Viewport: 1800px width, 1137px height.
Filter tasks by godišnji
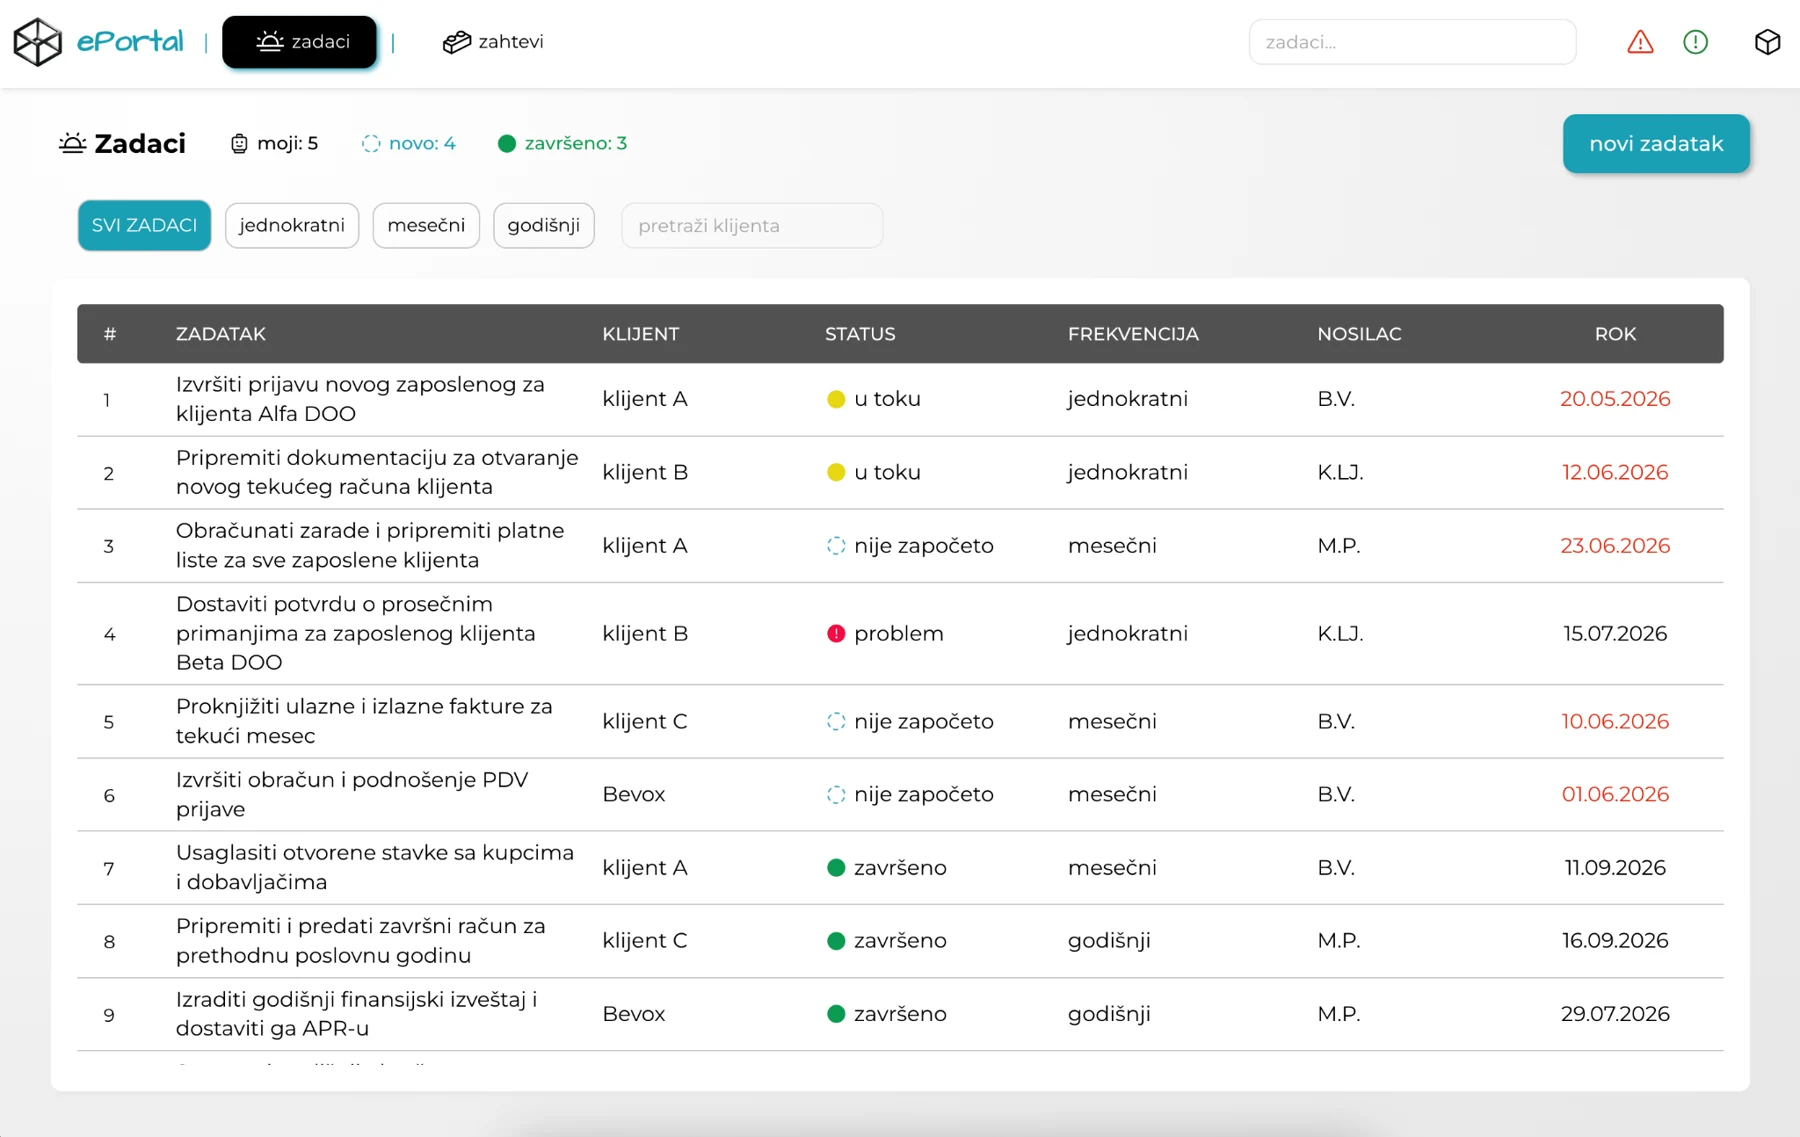(x=544, y=225)
